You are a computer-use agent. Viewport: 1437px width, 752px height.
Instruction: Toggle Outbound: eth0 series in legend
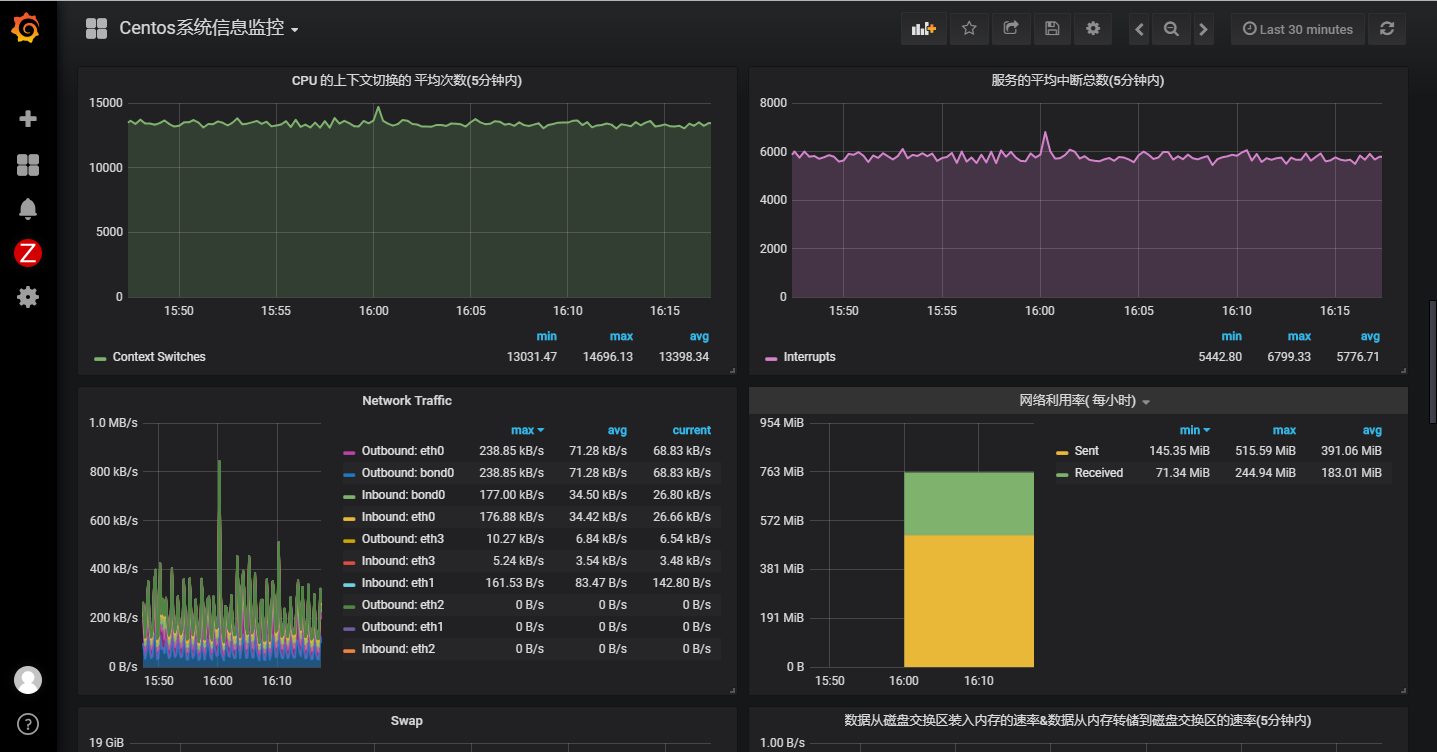tap(402, 451)
